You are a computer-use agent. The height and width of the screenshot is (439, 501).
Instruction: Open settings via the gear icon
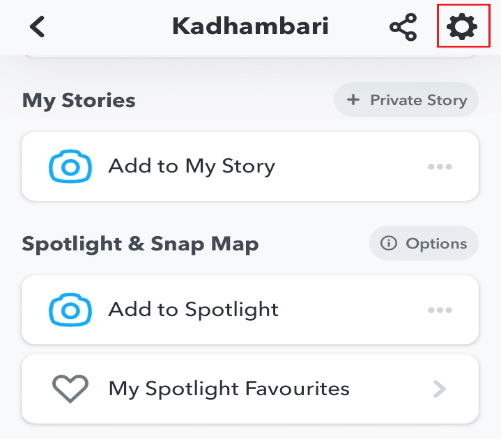point(462,26)
